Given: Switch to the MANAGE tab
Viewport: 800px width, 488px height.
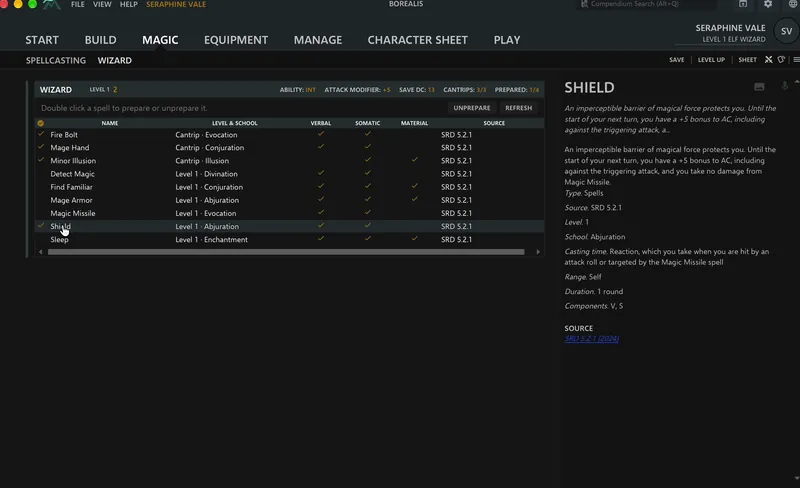Looking at the screenshot, I should point(318,40).
